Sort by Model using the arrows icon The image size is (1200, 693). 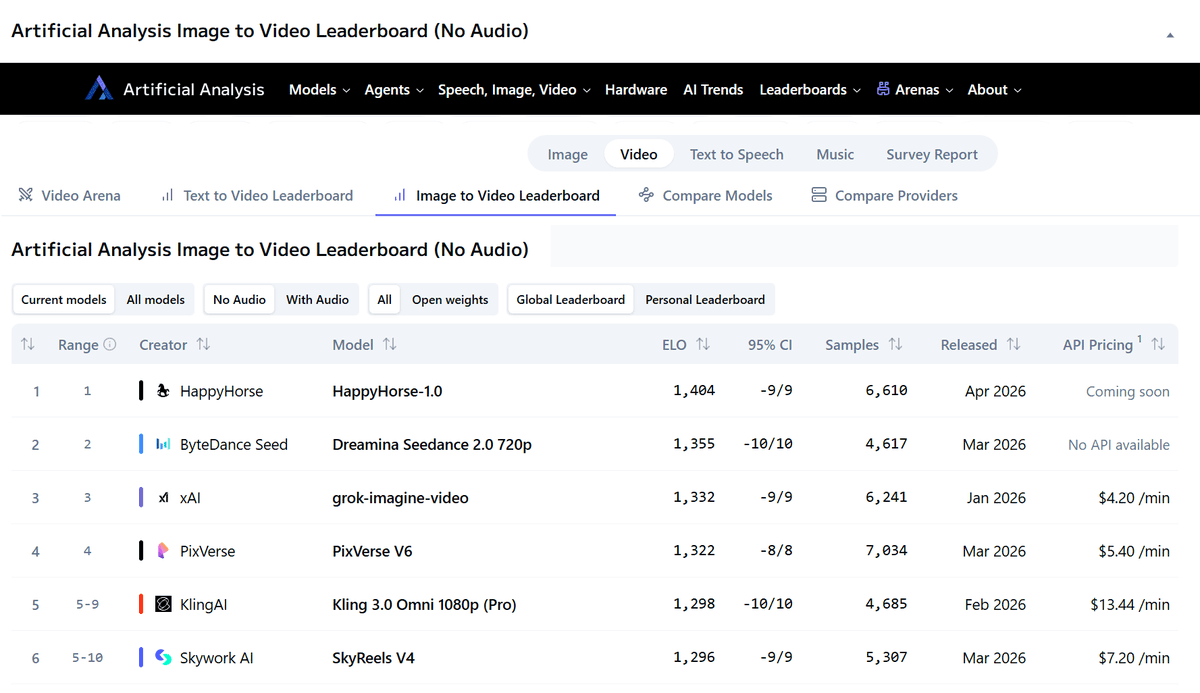(x=389, y=344)
